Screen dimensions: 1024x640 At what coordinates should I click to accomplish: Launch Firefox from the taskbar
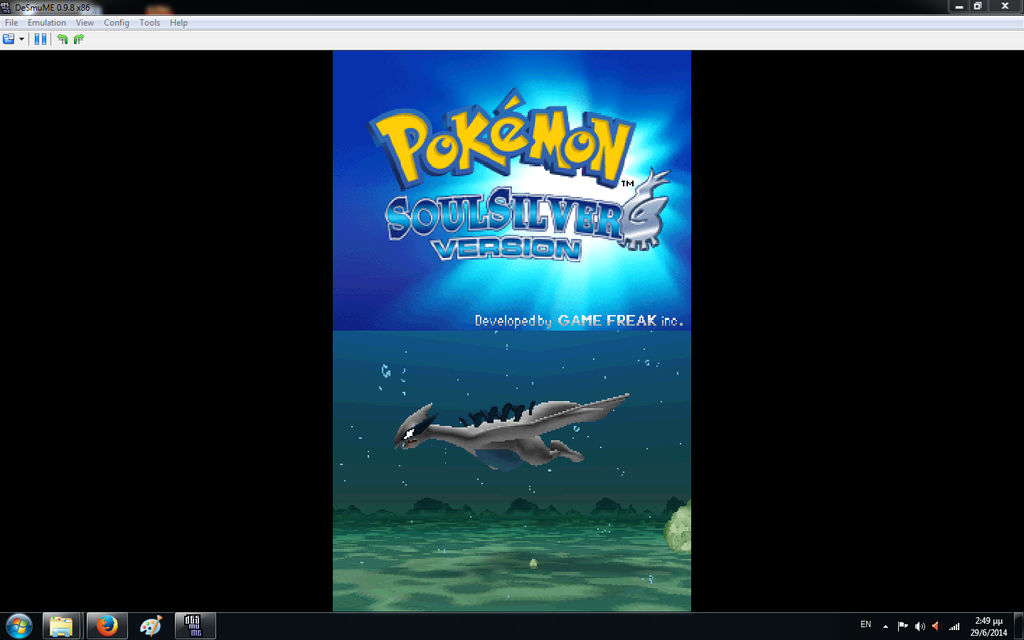click(x=106, y=626)
